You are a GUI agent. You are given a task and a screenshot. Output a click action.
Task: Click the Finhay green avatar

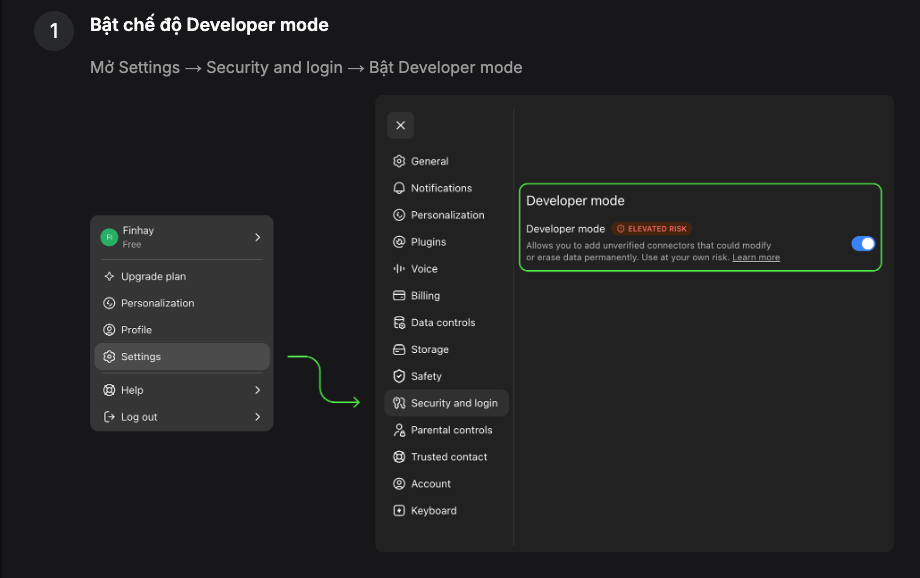(109, 237)
